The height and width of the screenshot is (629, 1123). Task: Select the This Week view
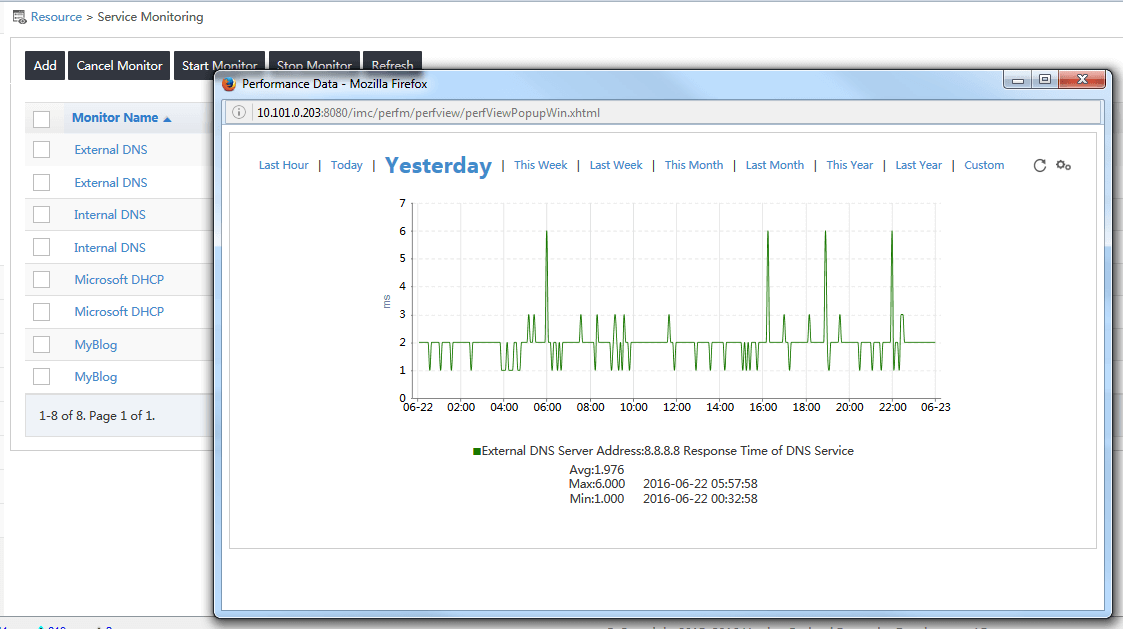(x=540, y=165)
